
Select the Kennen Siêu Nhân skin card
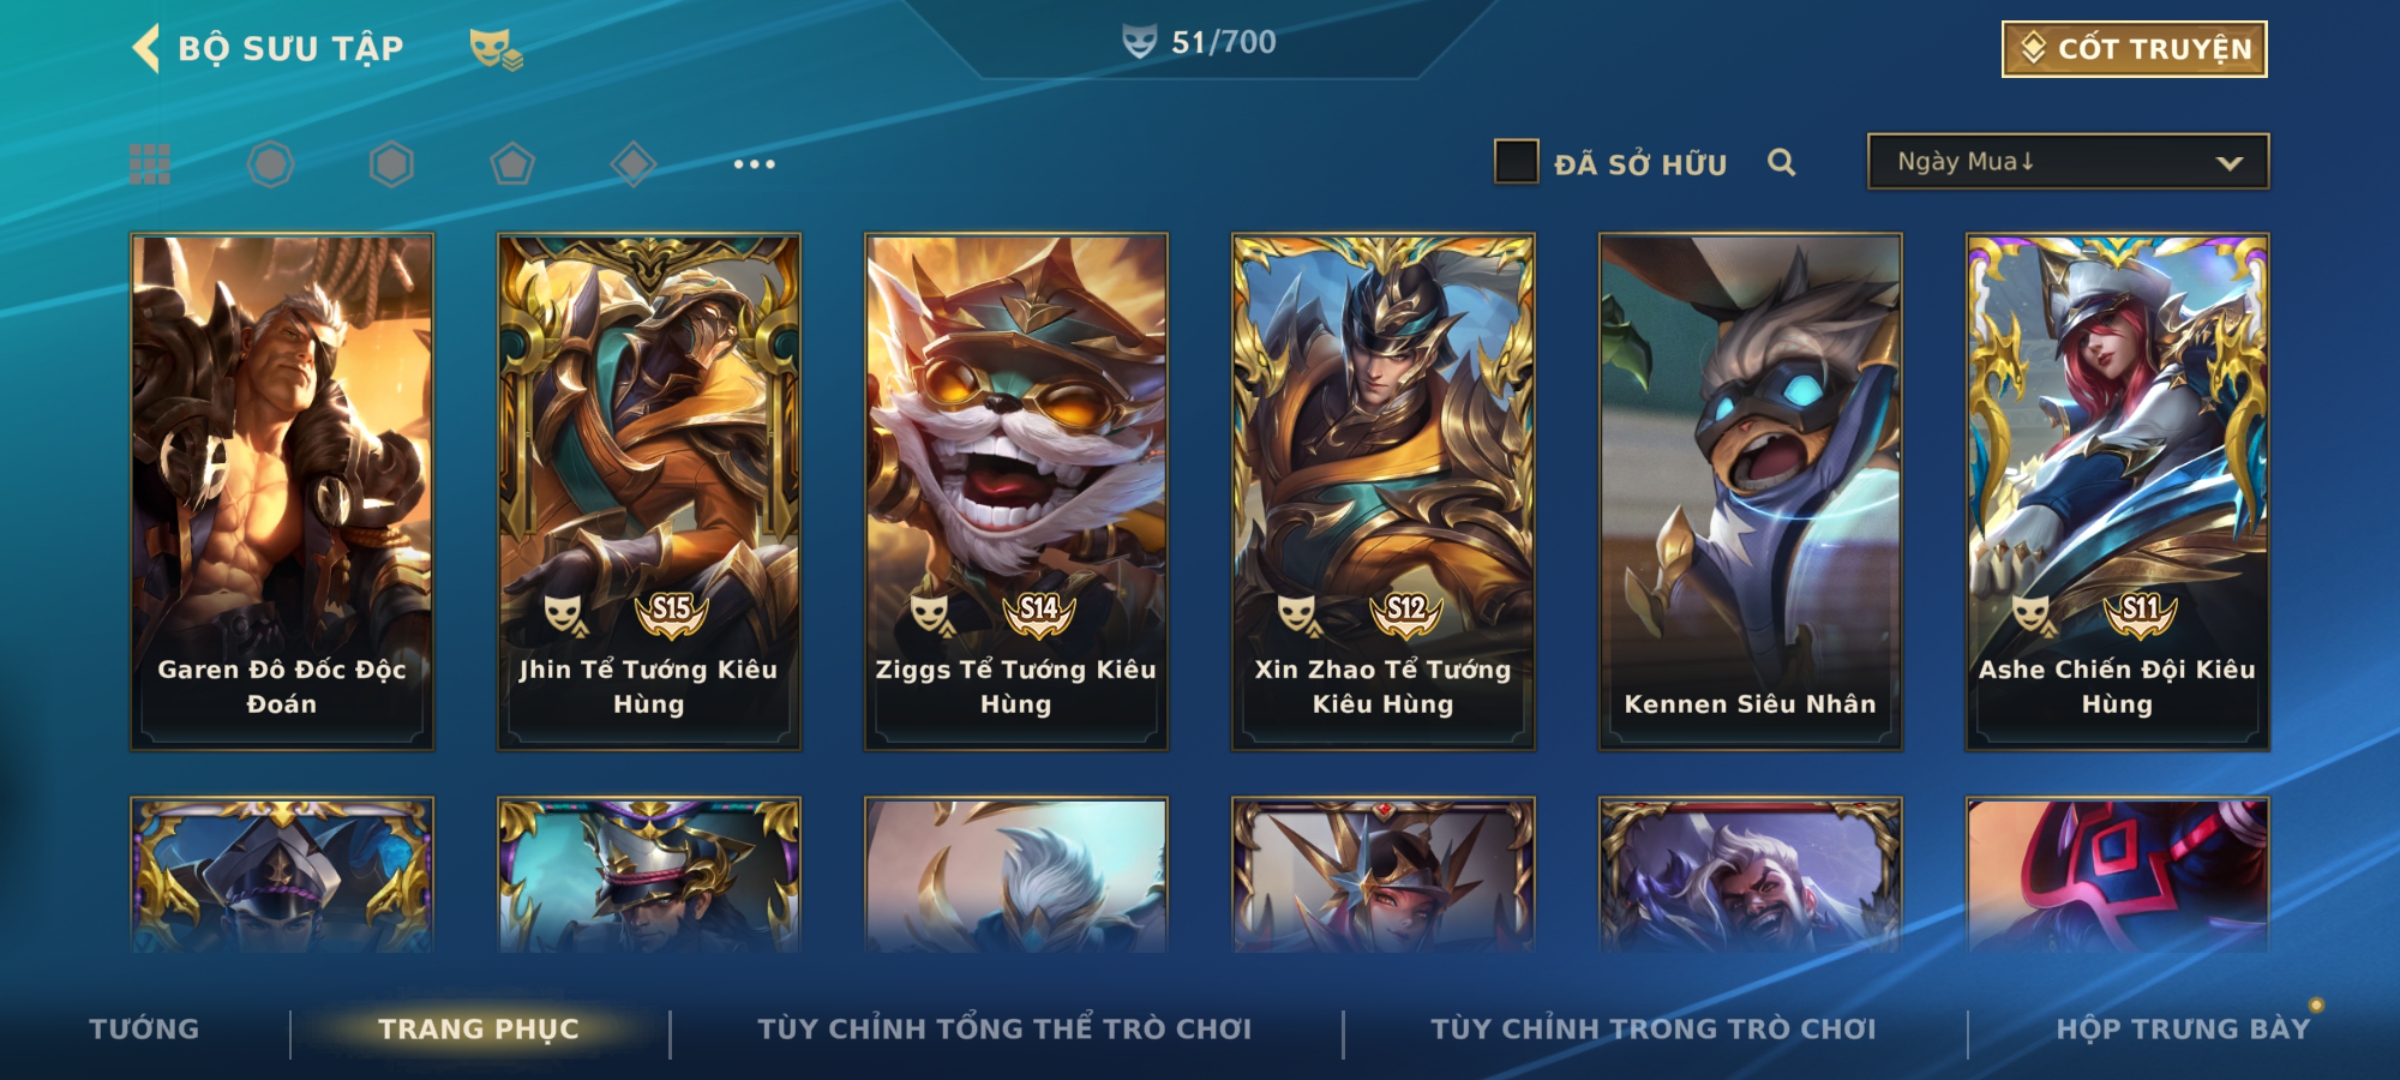click(1750, 492)
